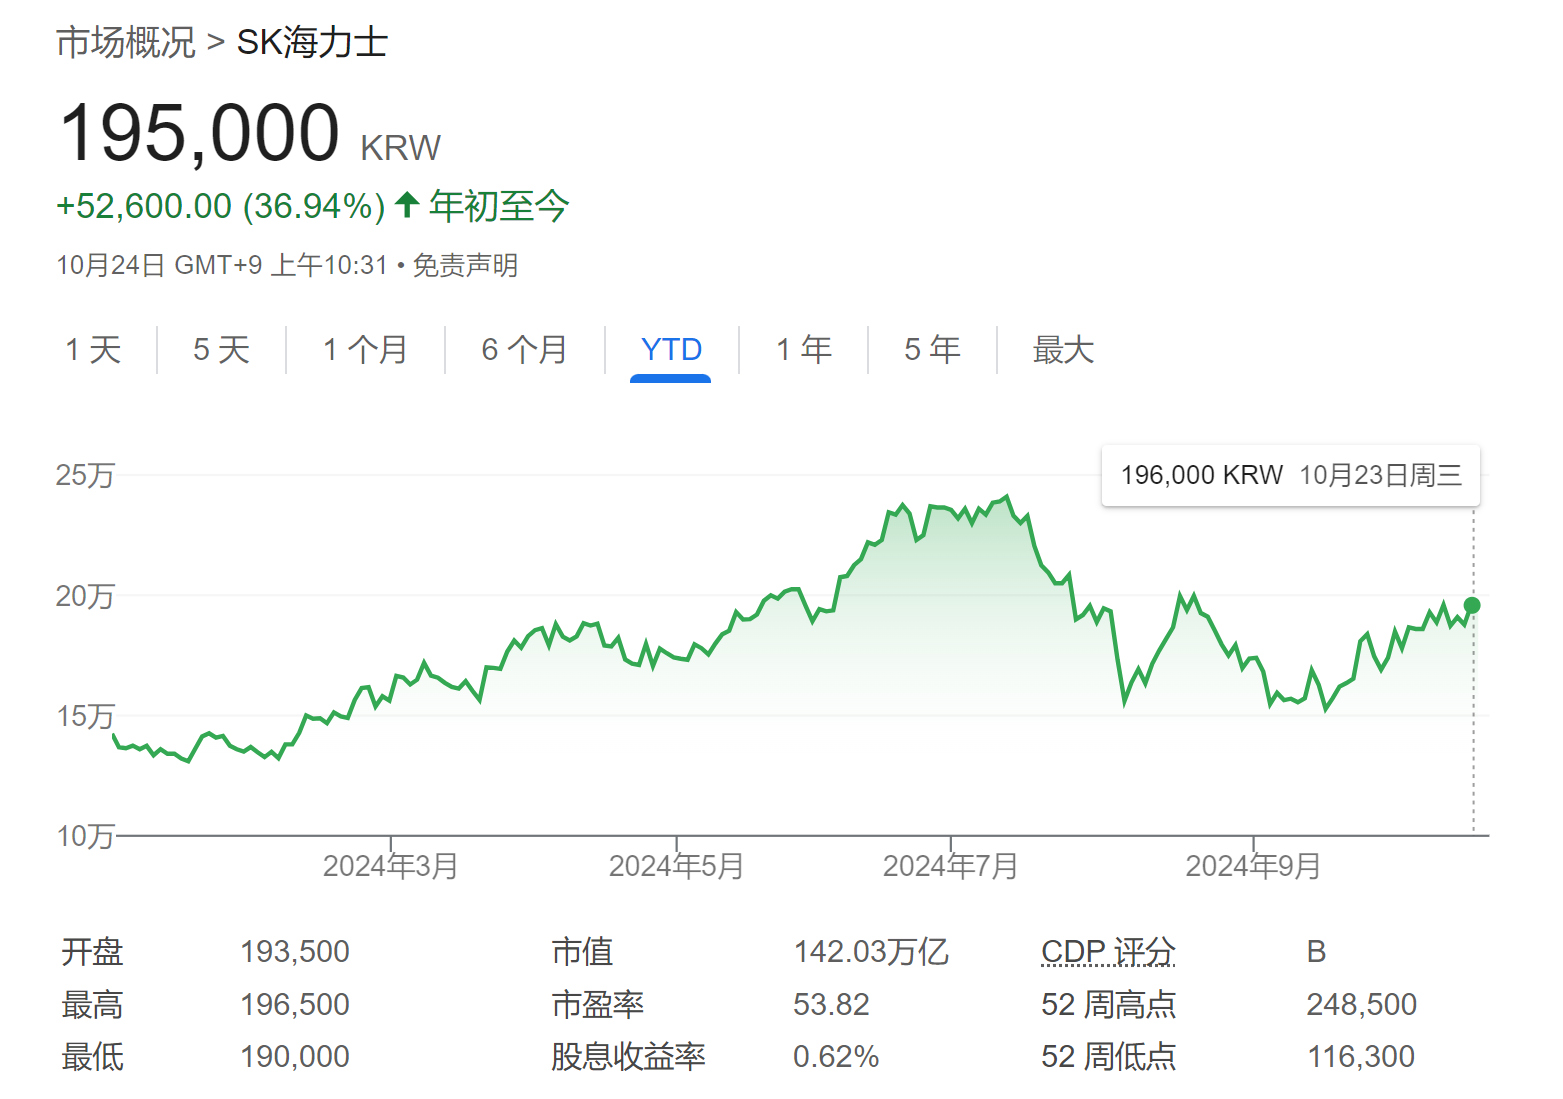Image resolution: width=1563 pixels, height=1099 pixels.
Task: Switch chart to 1 年 range
Action: click(804, 350)
